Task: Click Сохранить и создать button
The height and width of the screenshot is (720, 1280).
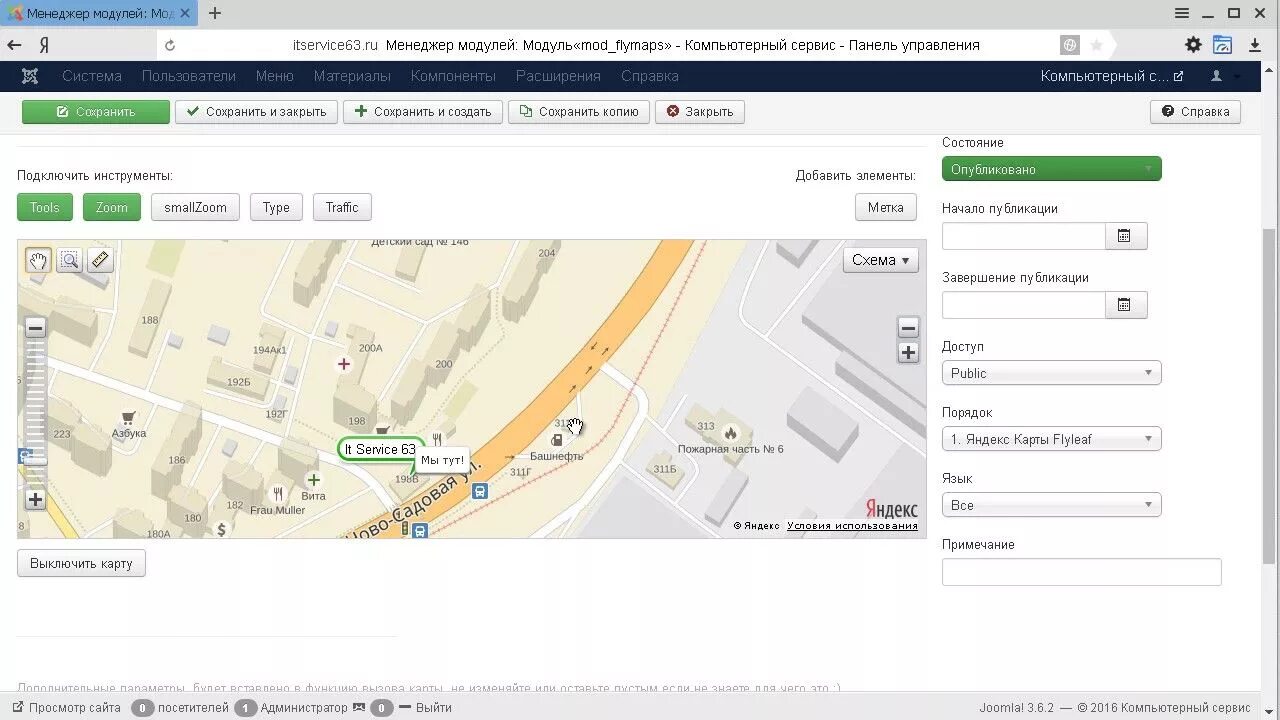Action: pos(423,112)
